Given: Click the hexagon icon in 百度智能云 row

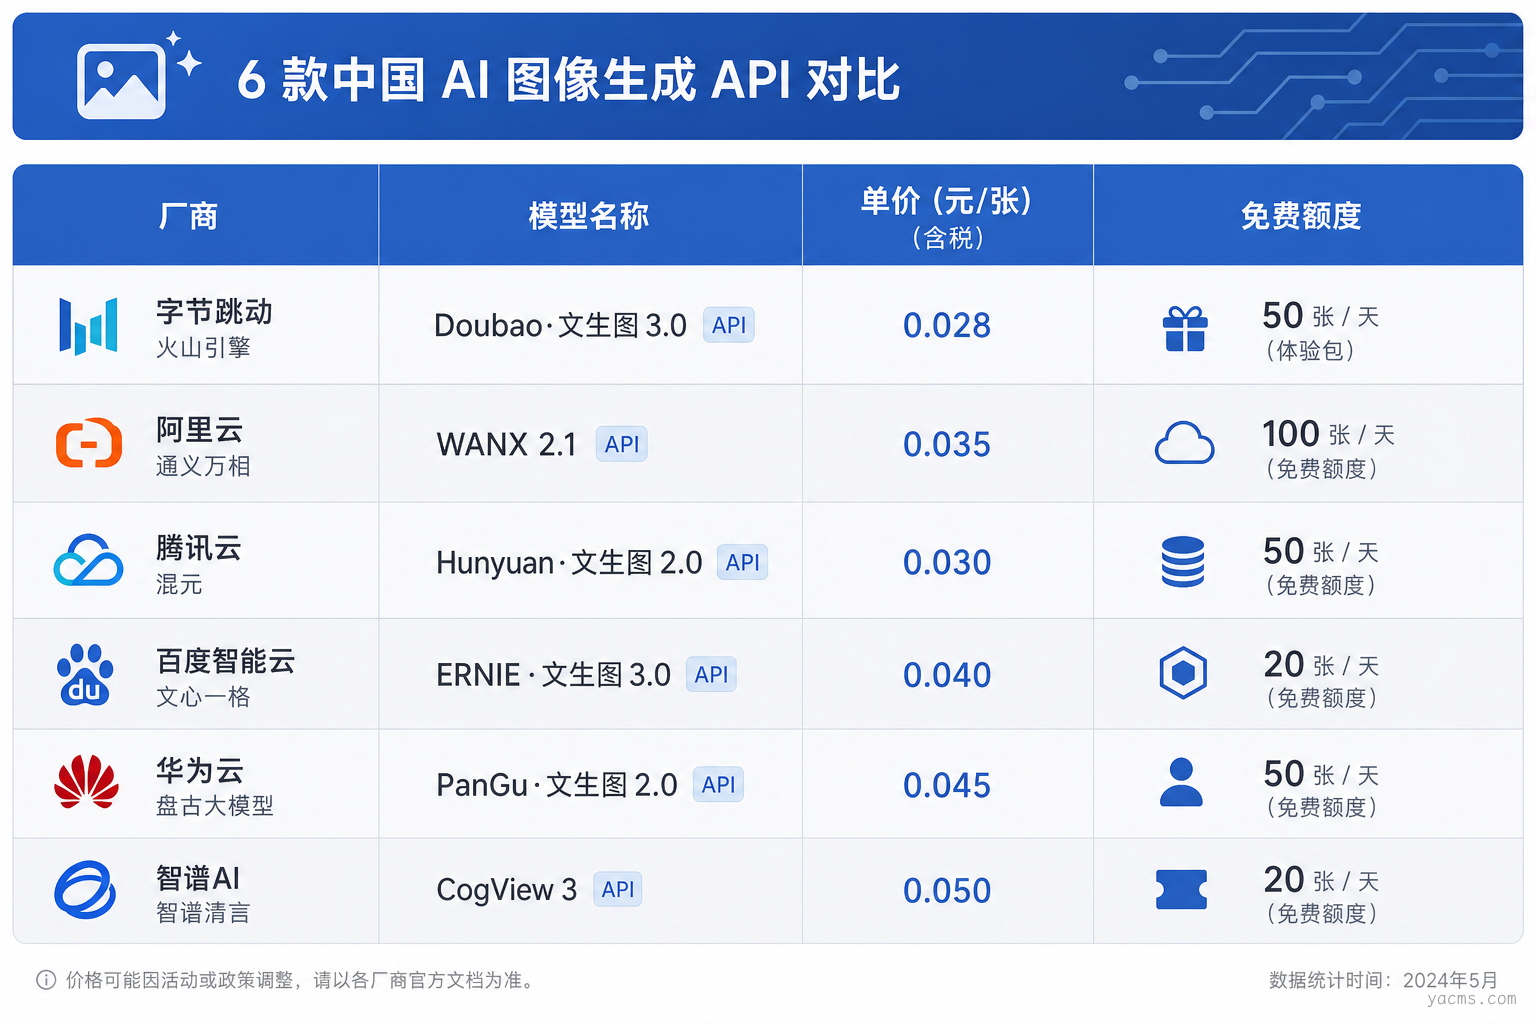Looking at the screenshot, I should point(1183,673).
